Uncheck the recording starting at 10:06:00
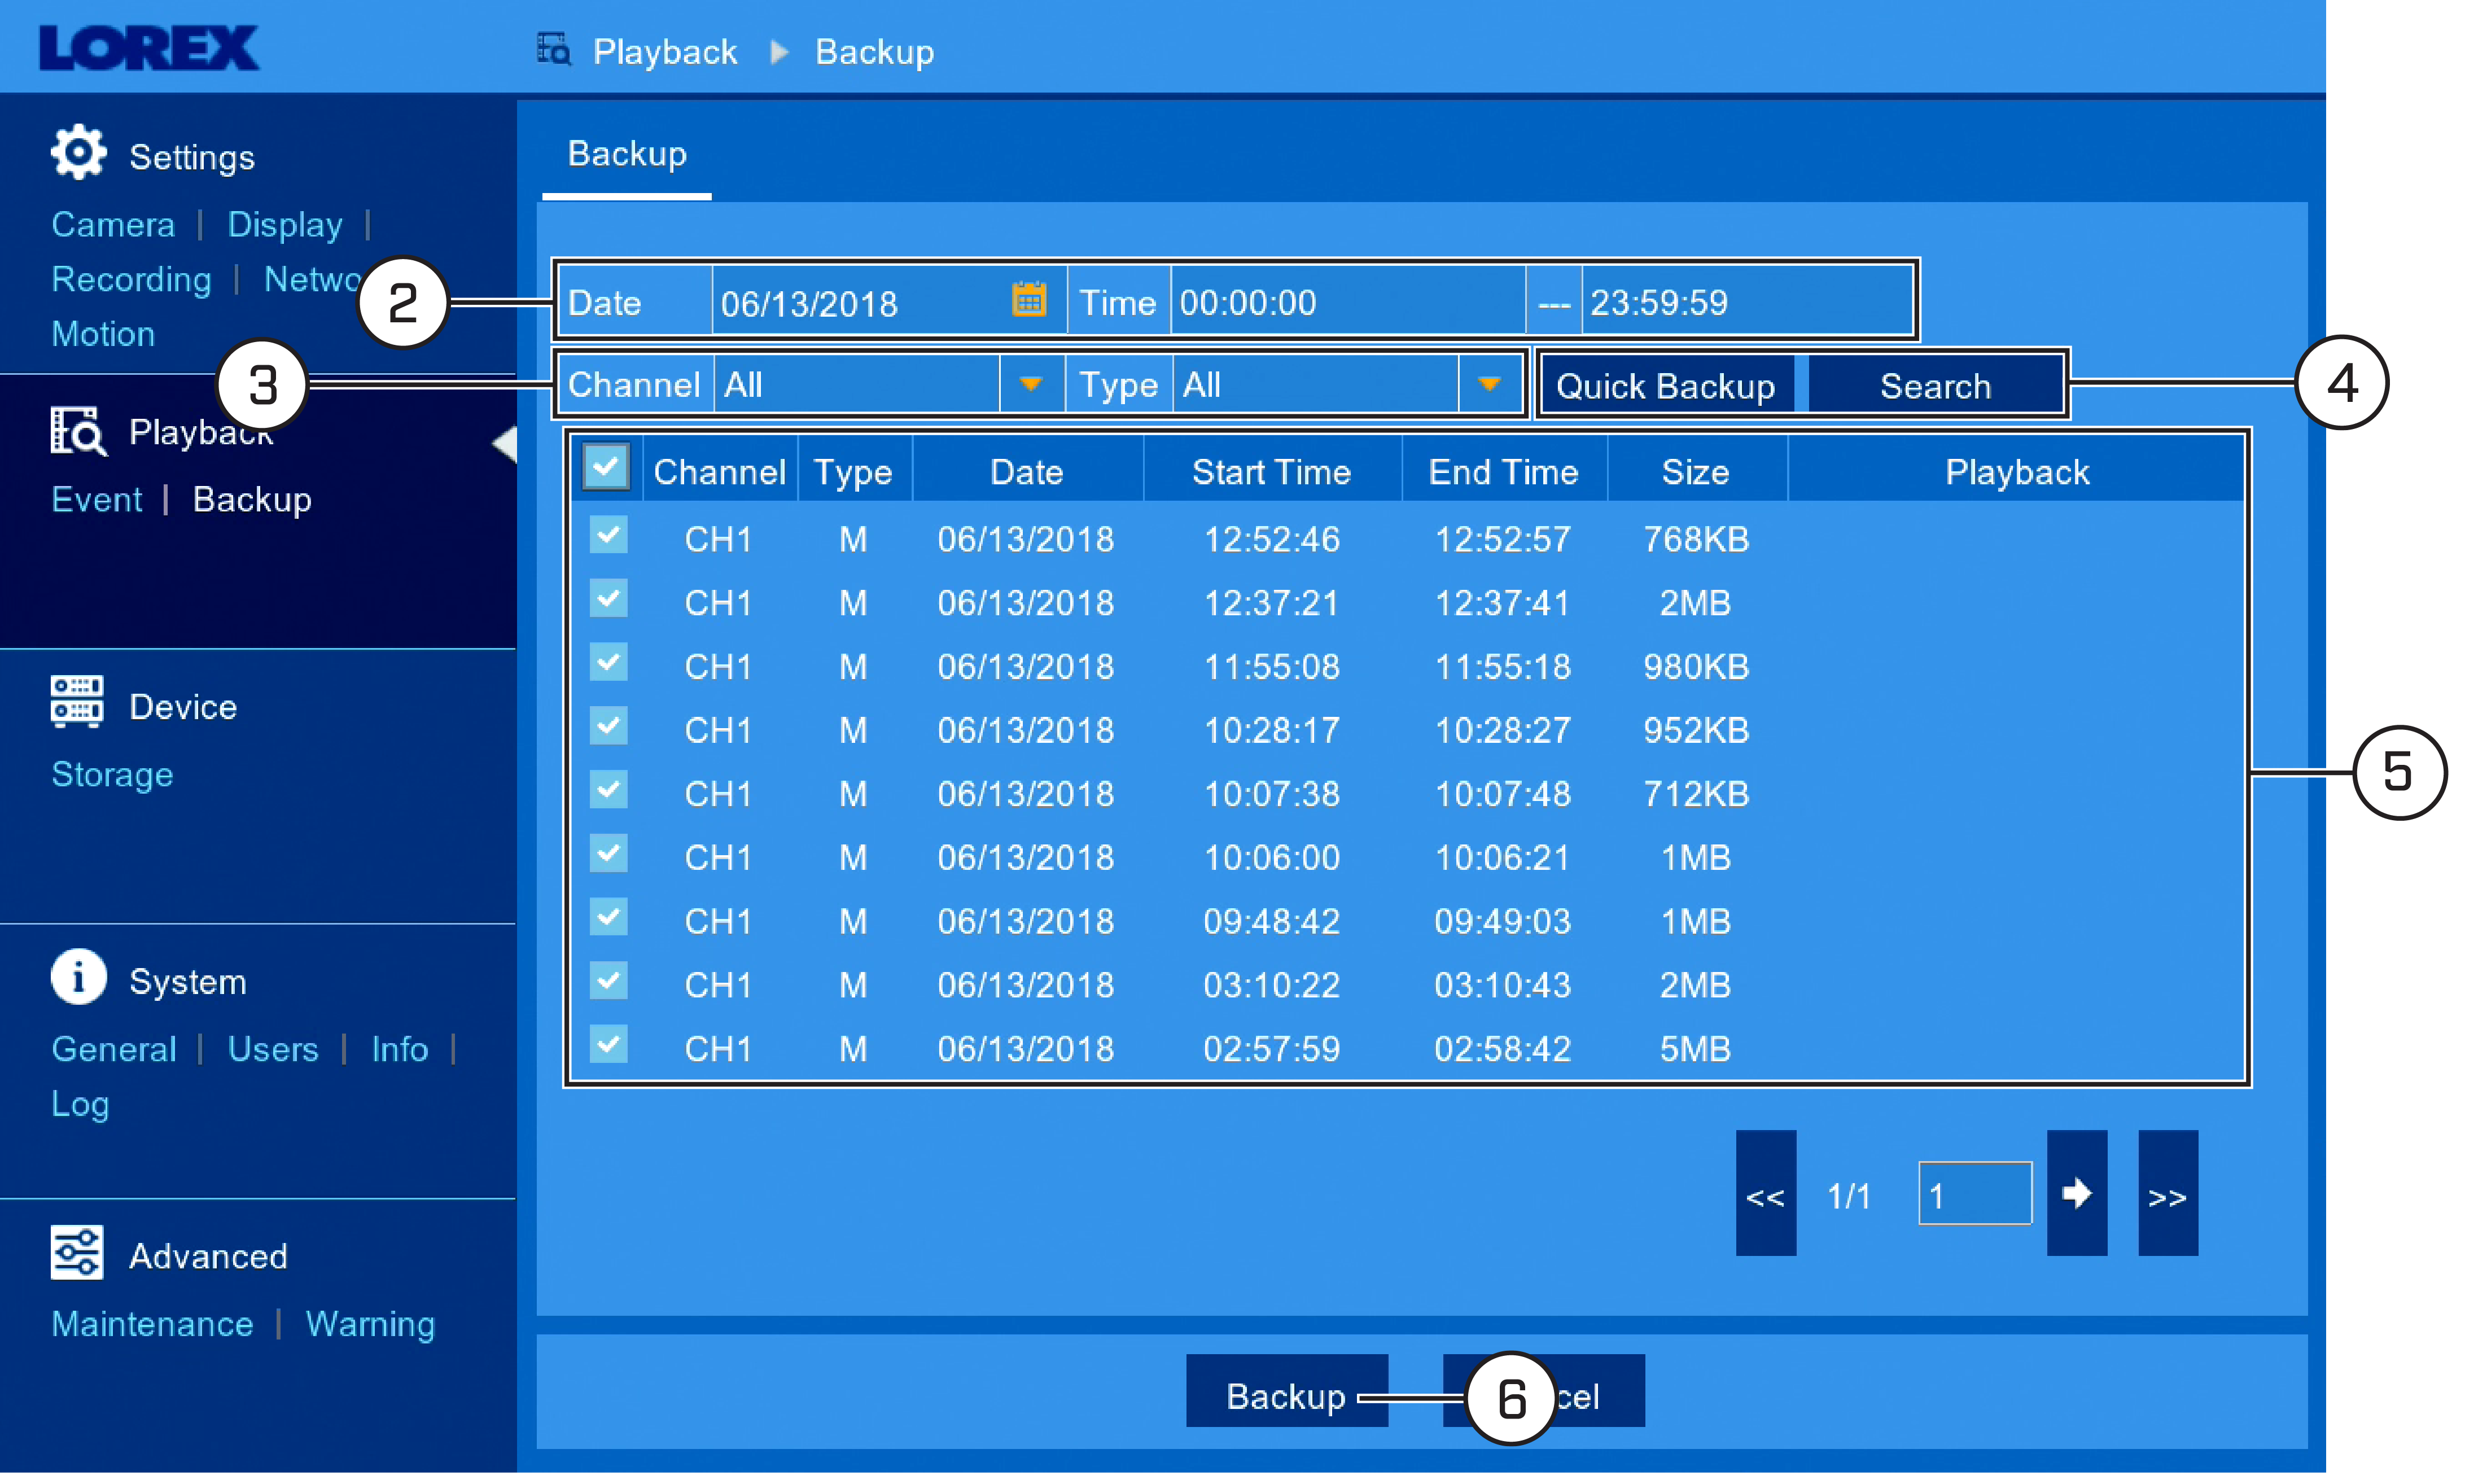The height and width of the screenshot is (1484, 2465). (608, 853)
